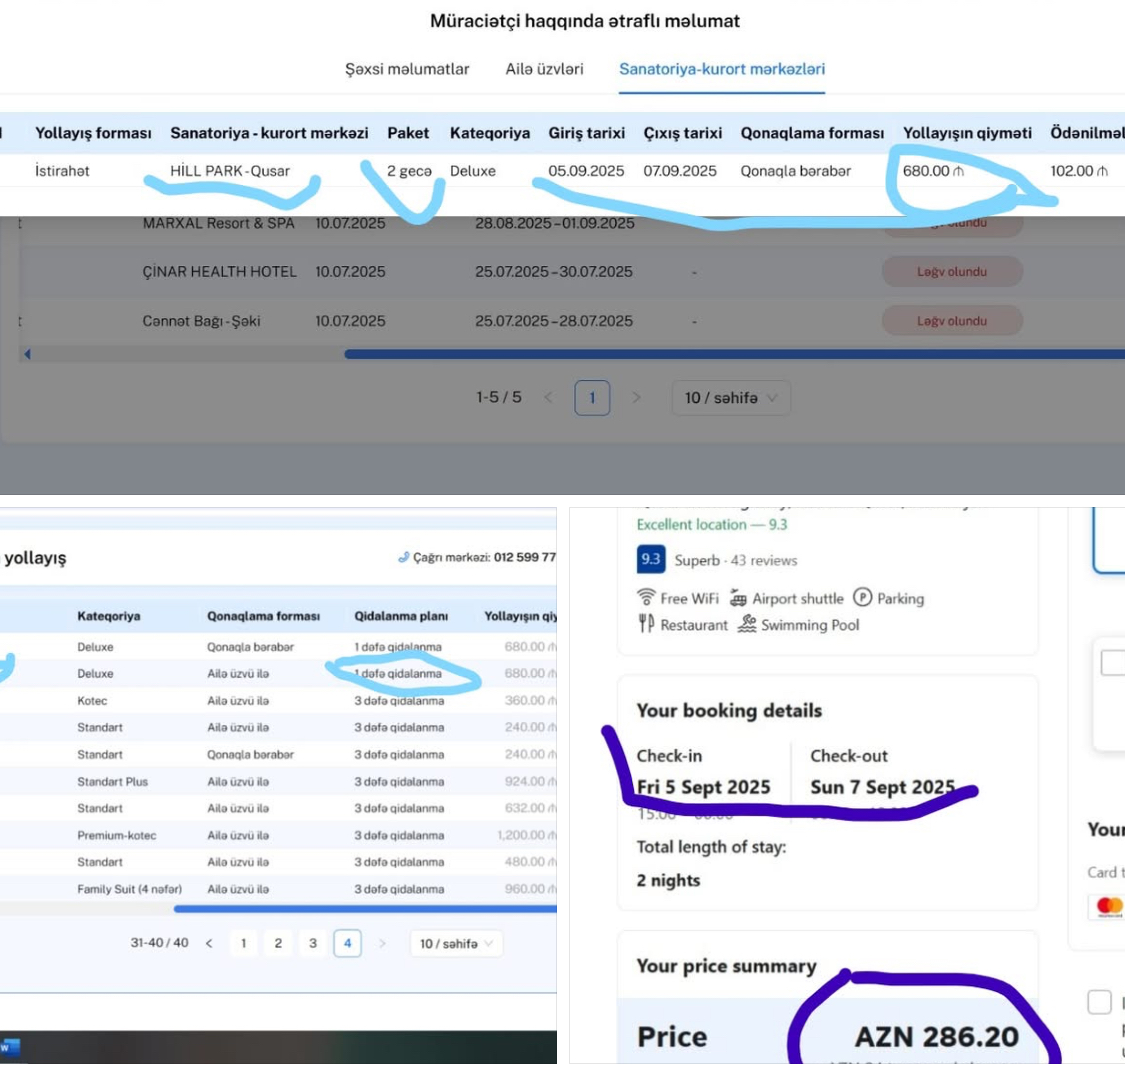Viewport: 1125px width, 1073px height.
Task: Click the Restaurant fork and knife icon
Action: click(646, 625)
